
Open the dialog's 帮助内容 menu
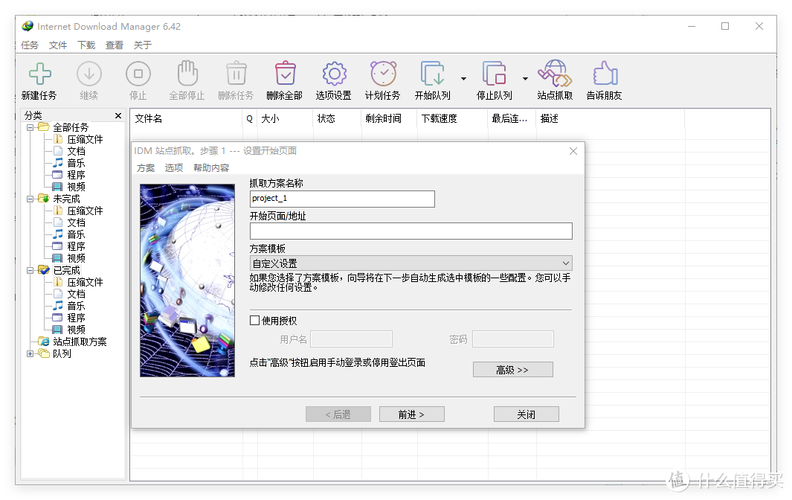click(211, 168)
